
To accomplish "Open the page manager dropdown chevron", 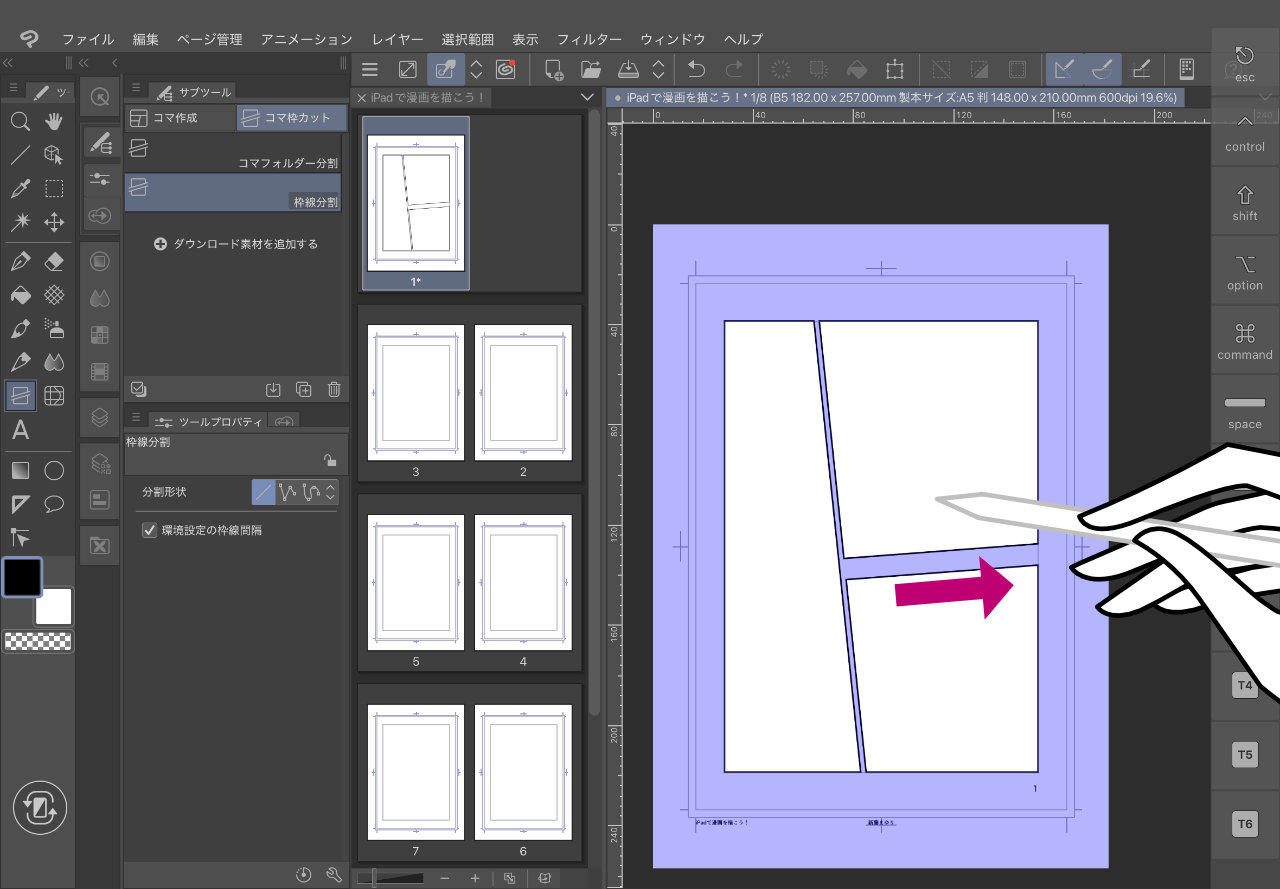I will 587,97.
